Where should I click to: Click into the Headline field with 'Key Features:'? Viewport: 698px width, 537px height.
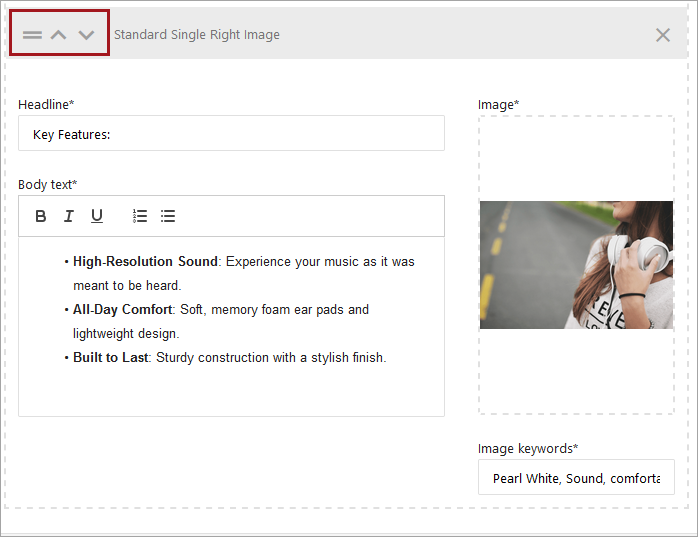click(x=231, y=134)
